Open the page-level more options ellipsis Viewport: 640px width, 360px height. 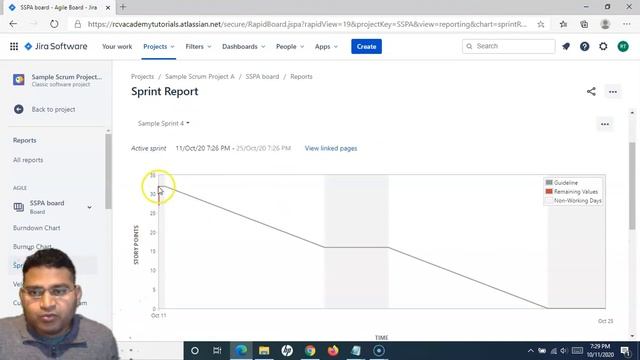[x=613, y=92]
